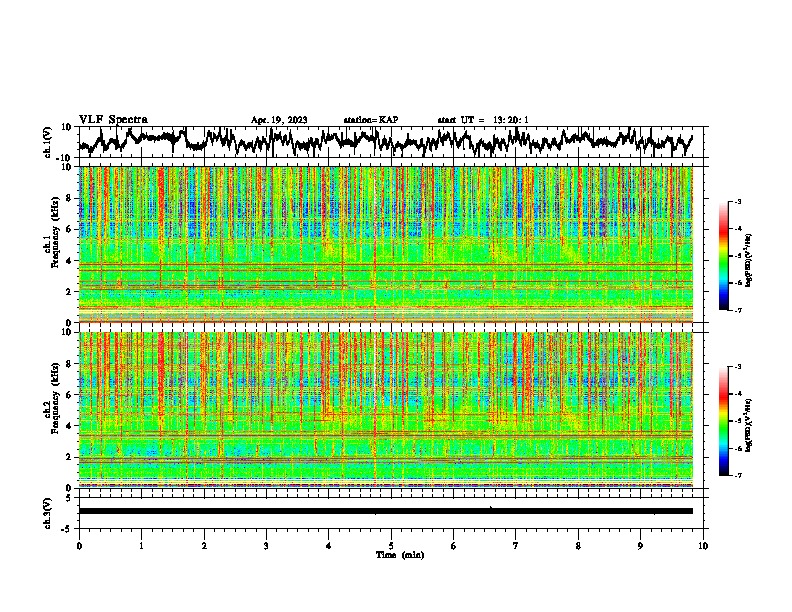
Task: Click the '10' tick of ch.1 waveform axis
Action: 67,127
